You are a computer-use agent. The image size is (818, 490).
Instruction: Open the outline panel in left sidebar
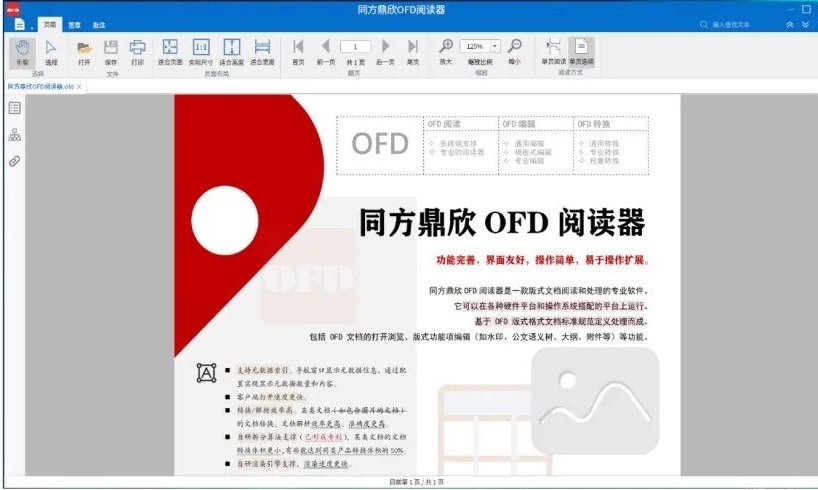coord(15,108)
